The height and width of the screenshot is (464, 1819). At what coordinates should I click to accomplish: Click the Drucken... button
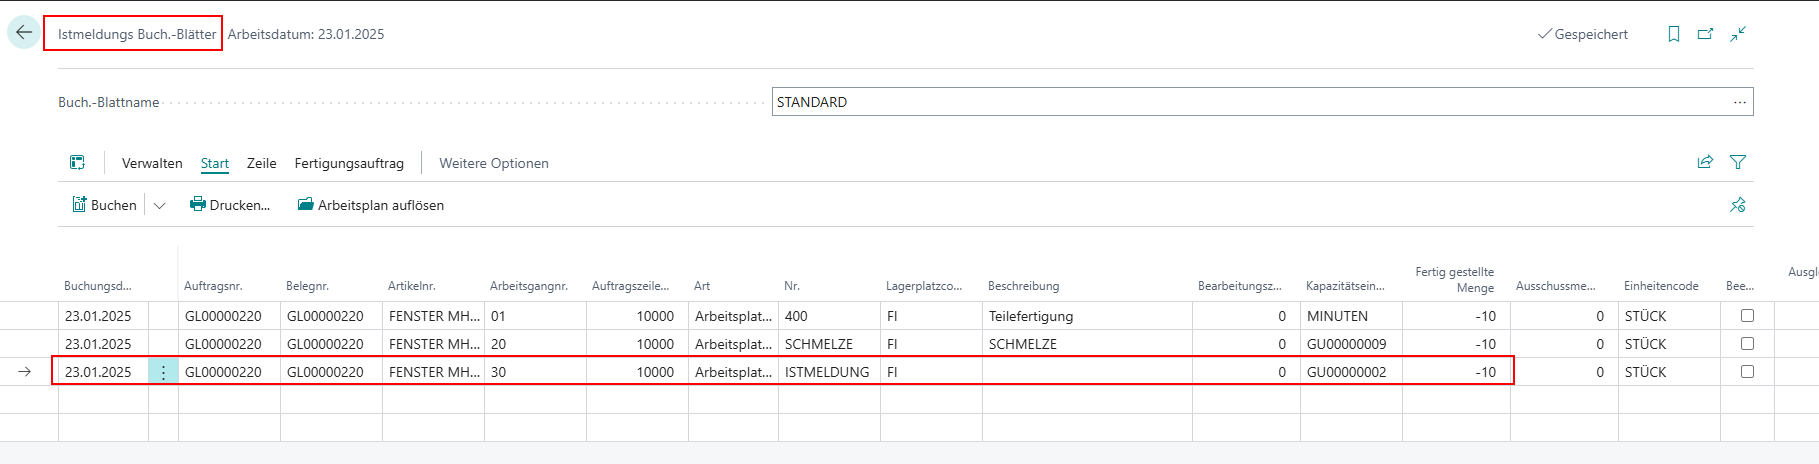tap(230, 205)
